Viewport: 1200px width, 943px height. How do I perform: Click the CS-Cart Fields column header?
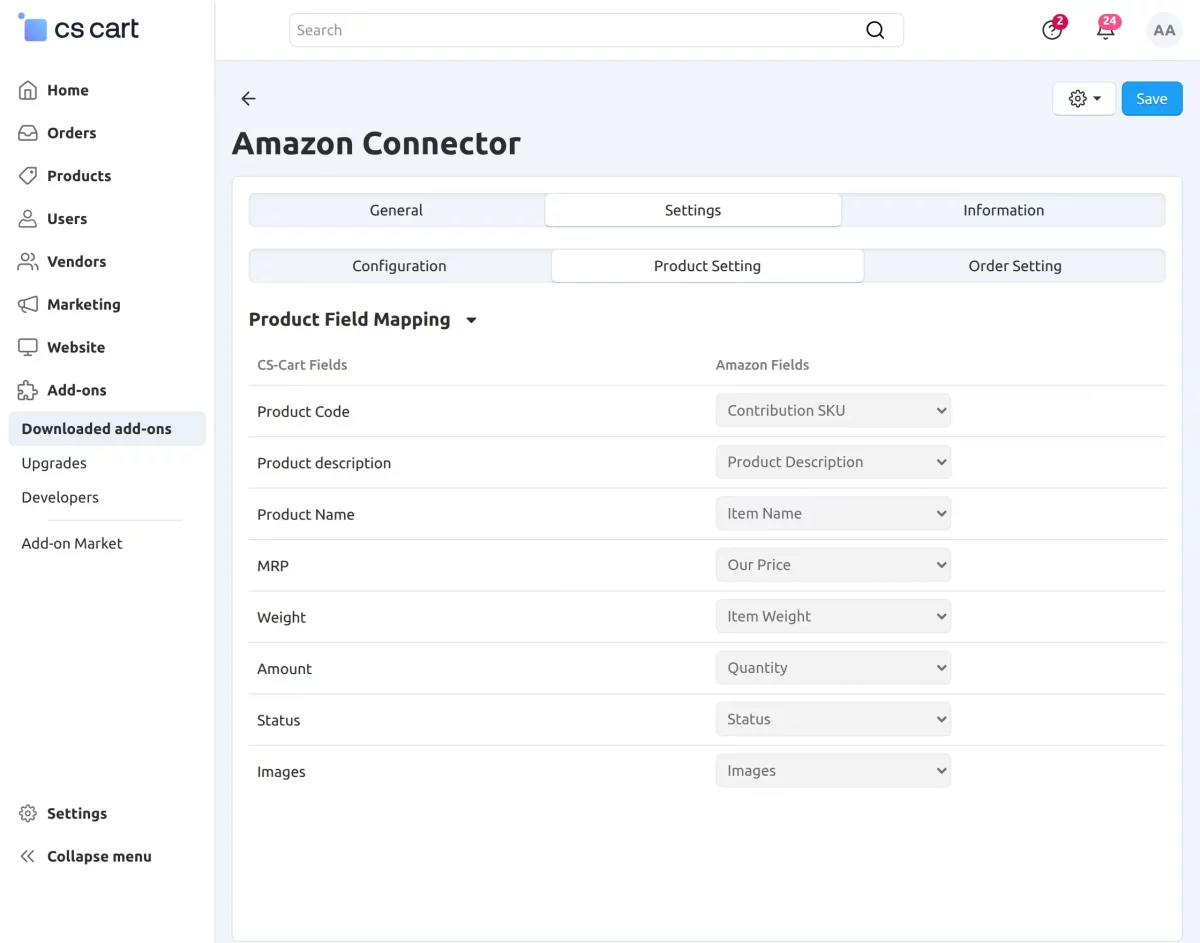pos(302,365)
